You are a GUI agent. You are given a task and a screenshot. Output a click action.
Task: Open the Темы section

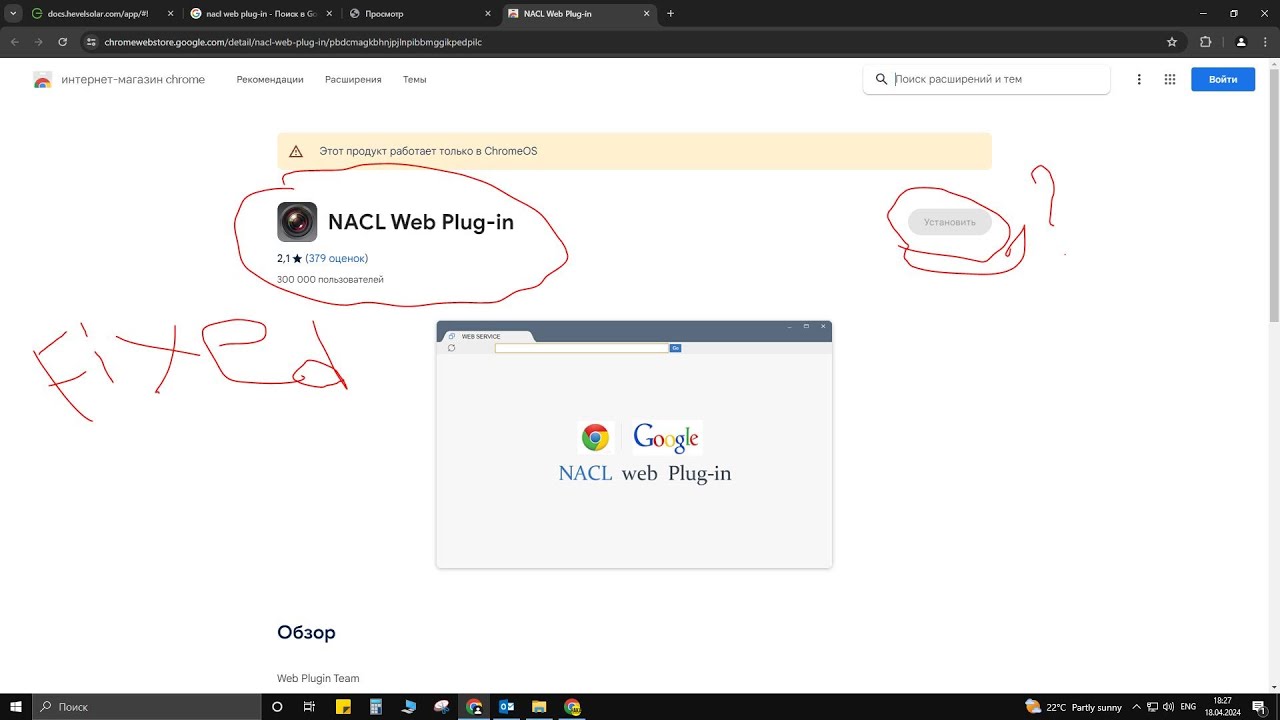(x=414, y=80)
